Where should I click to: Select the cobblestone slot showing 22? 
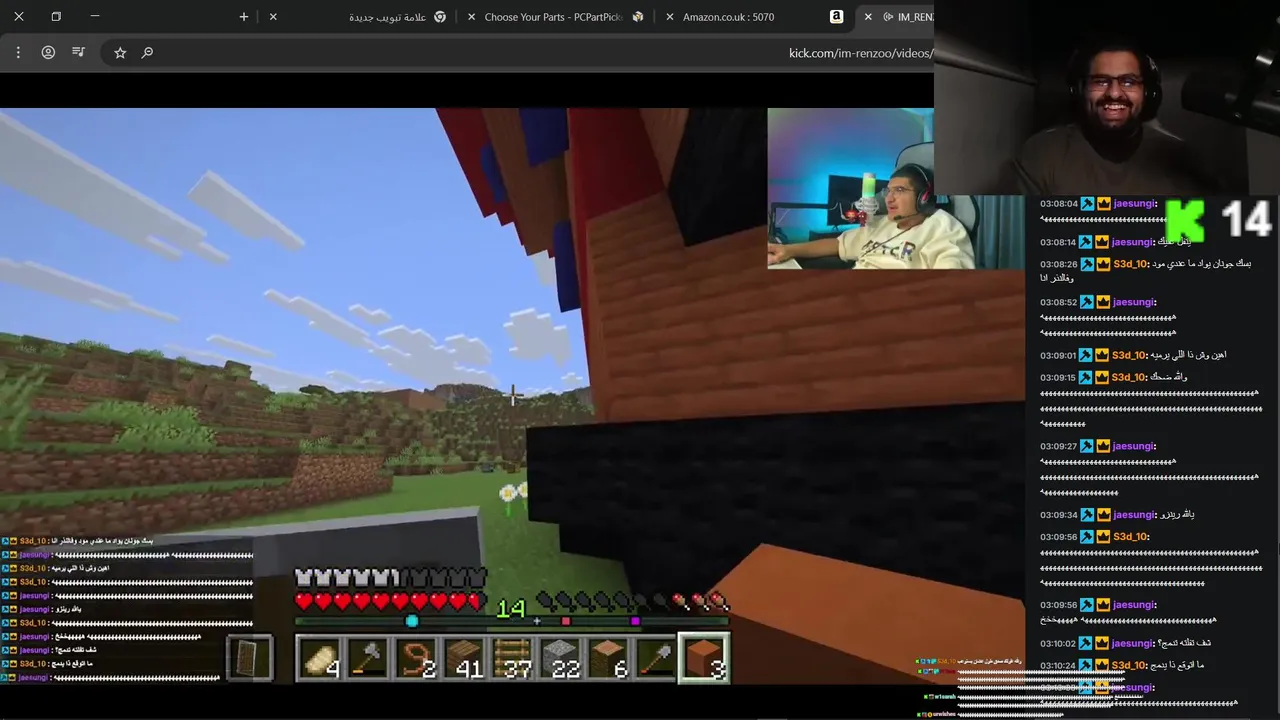[560, 658]
